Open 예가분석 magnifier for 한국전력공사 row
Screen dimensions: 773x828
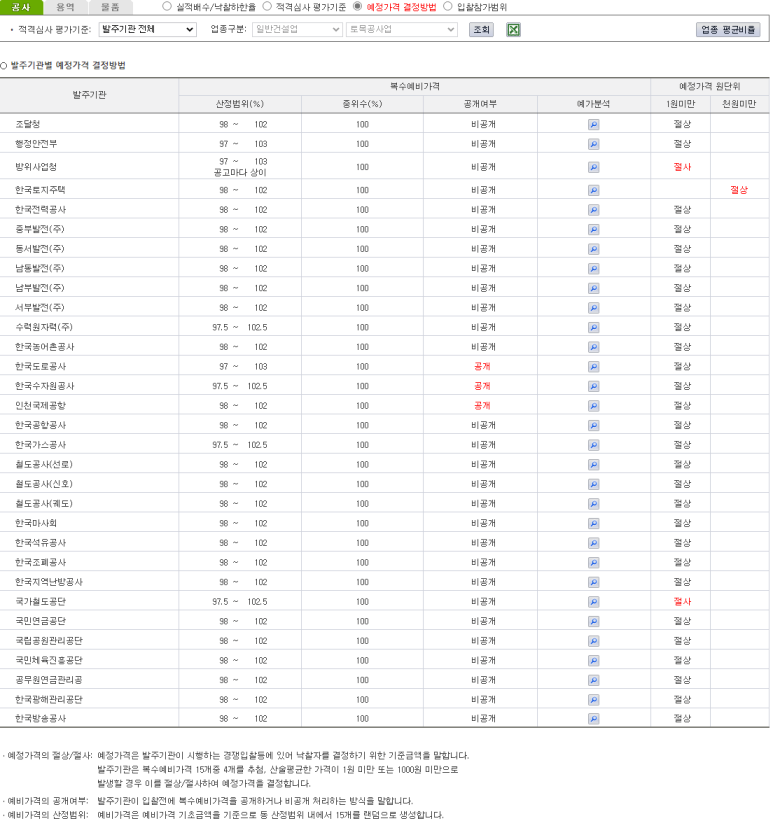tap(593, 210)
